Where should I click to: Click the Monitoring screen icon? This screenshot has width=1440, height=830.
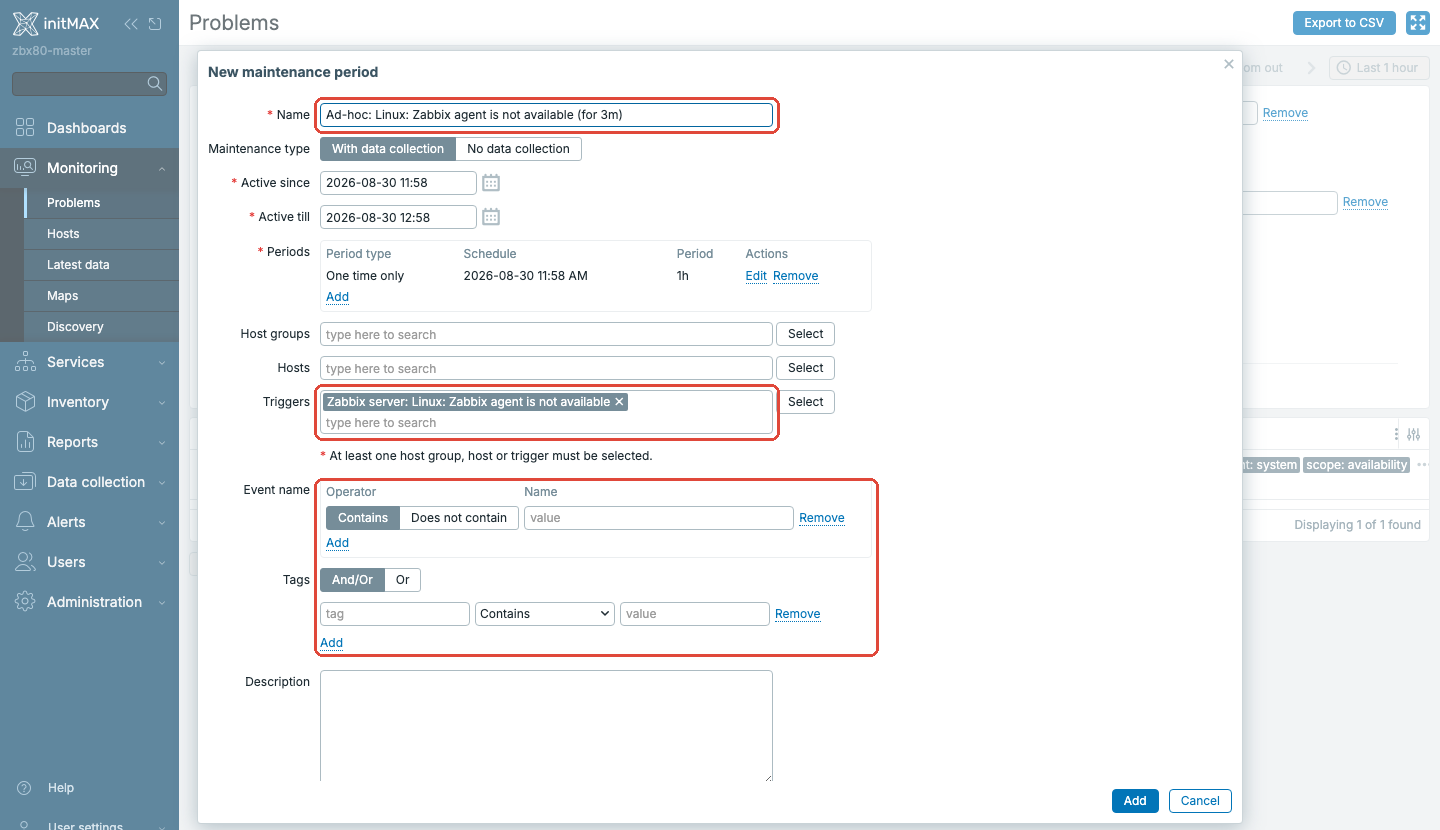click(x=25, y=168)
